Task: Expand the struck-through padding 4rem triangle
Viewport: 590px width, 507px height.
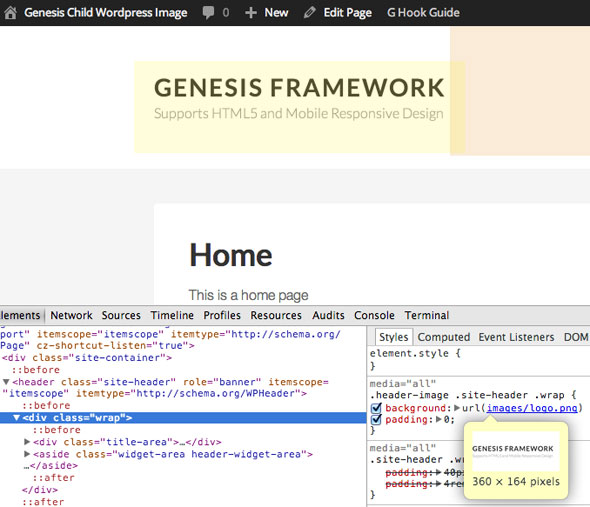Action: 438,483
